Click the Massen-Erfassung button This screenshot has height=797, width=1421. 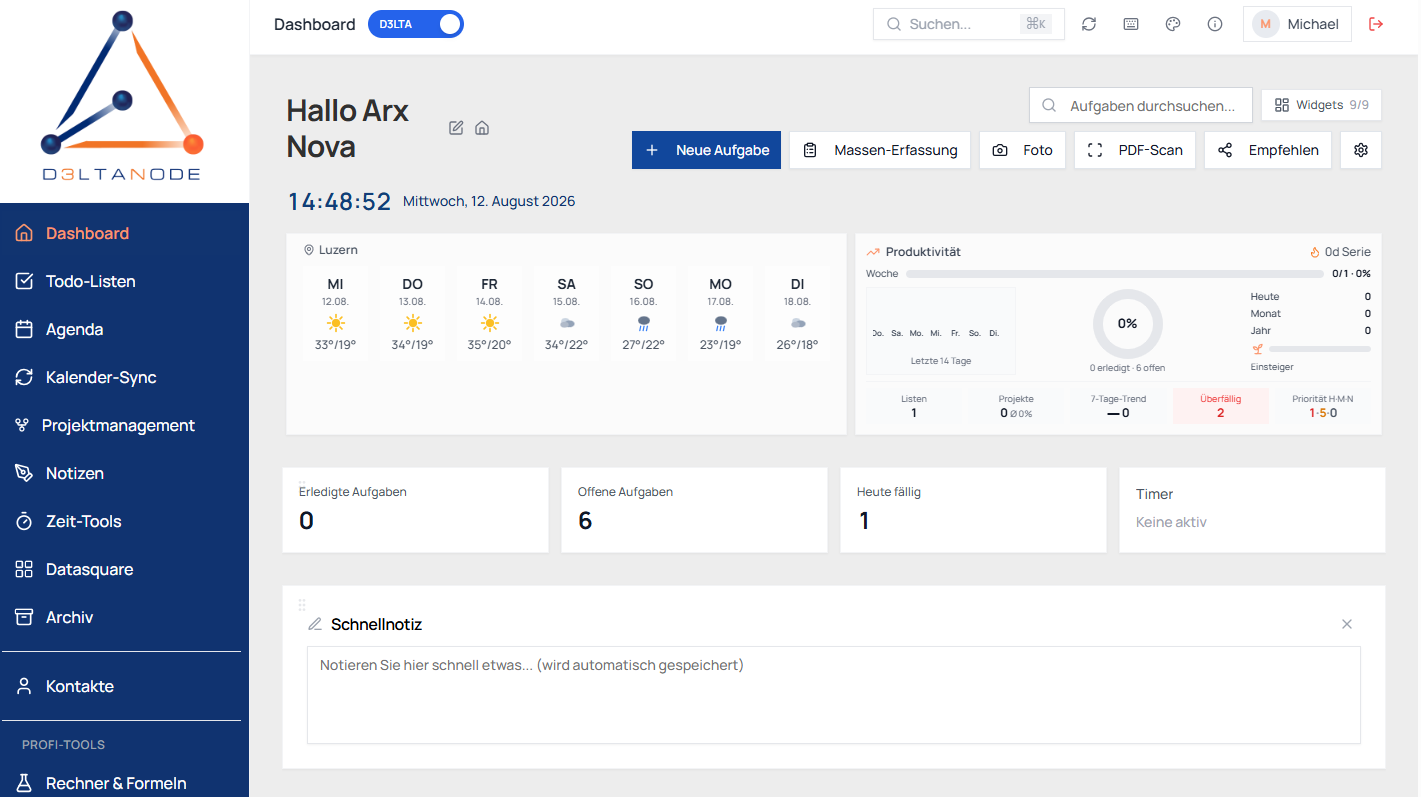tap(880, 150)
